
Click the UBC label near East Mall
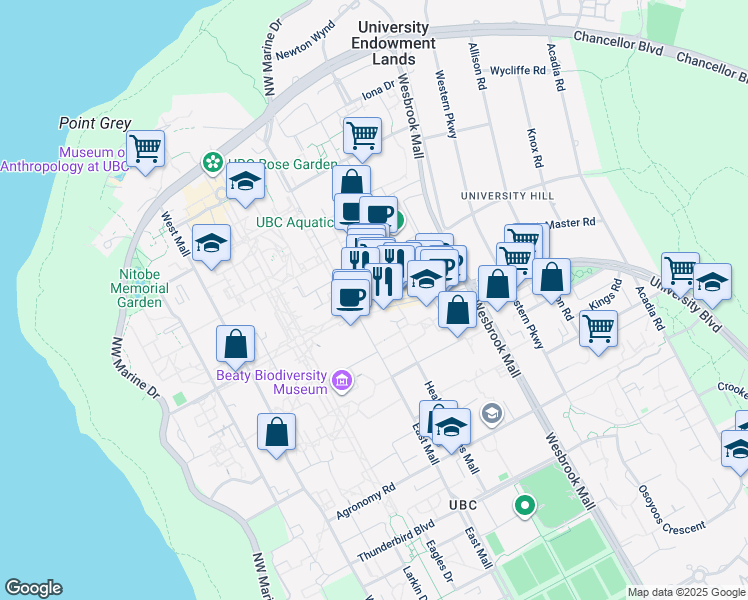point(463,505)
